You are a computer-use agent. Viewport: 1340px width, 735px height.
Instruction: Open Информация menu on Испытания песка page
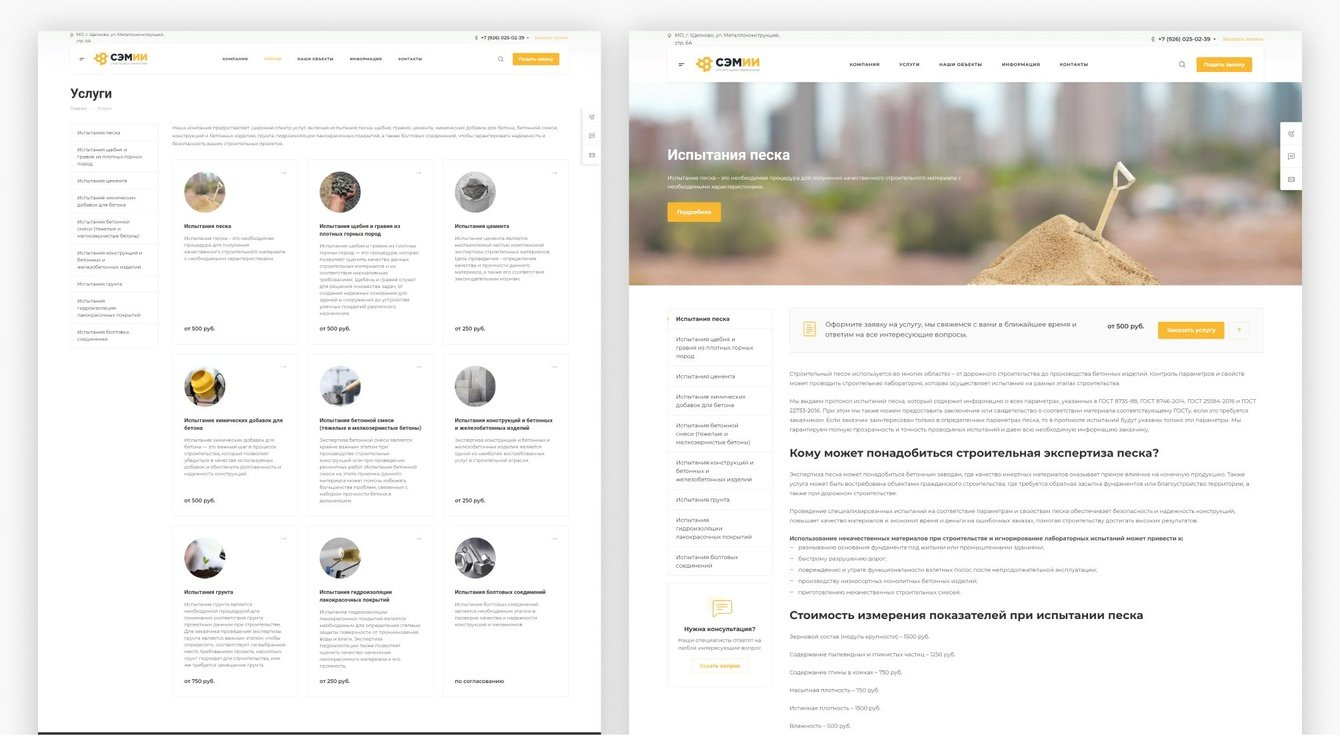(1021, 65)
